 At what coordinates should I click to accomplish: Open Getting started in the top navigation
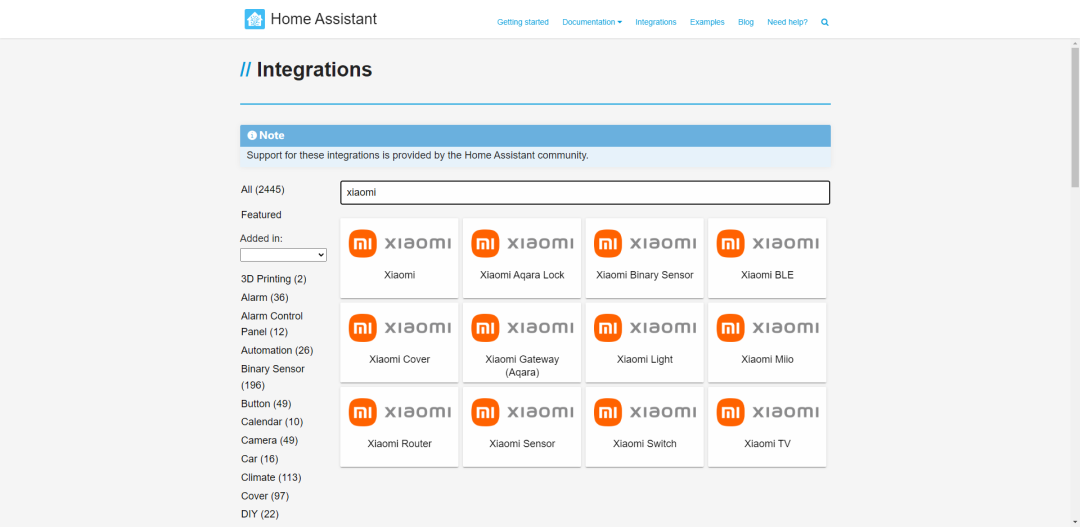point(523,22)
